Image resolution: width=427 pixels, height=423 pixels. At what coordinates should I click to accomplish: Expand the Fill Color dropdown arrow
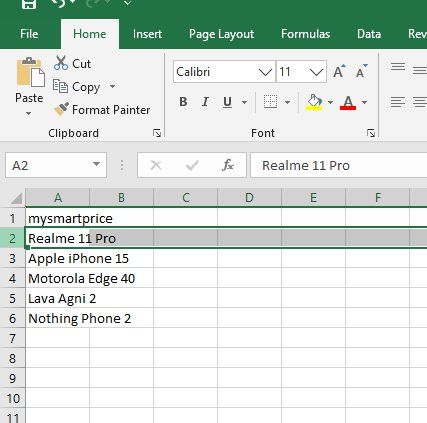[x=330, y=102]
